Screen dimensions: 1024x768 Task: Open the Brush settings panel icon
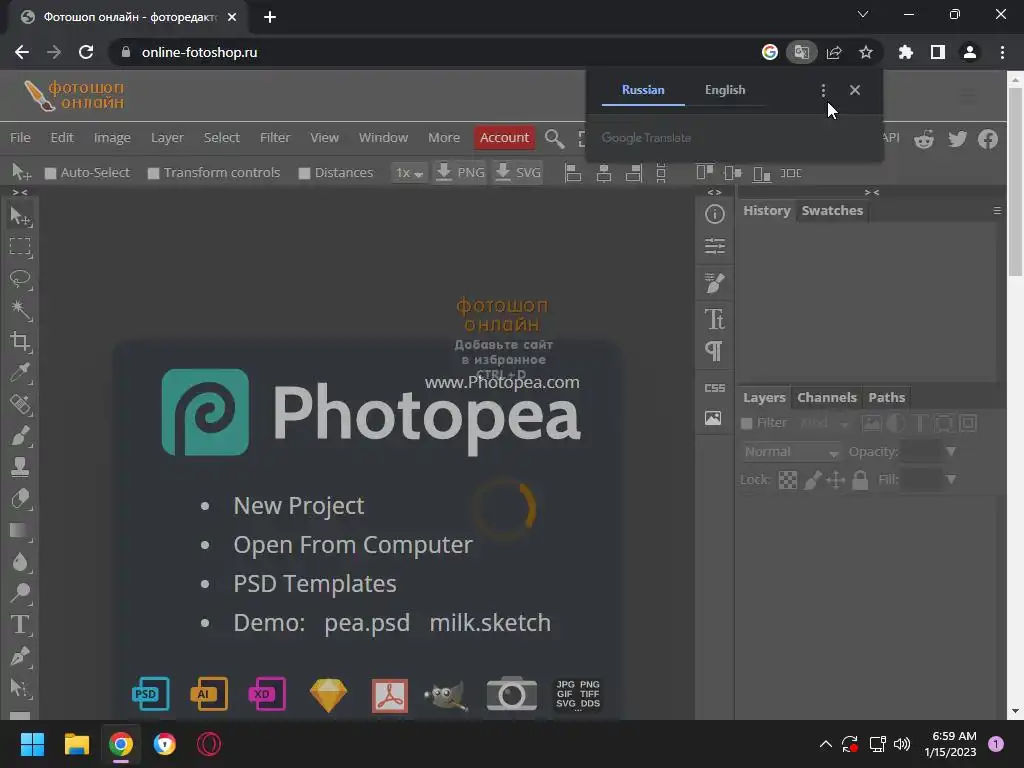click(714, 283)
